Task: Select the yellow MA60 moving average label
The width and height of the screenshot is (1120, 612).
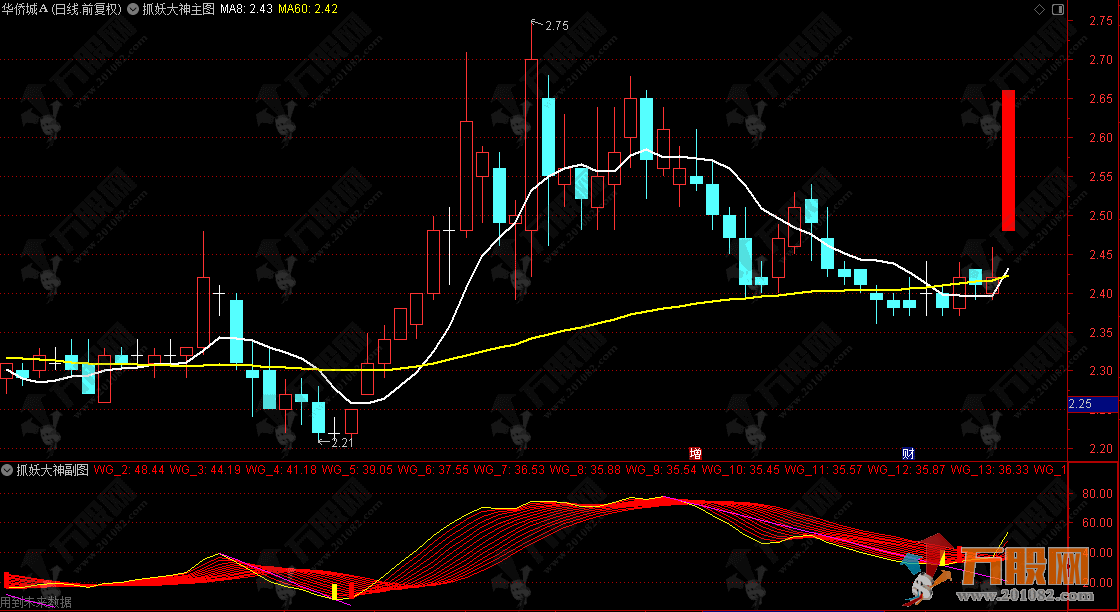Action: [308, 9]
